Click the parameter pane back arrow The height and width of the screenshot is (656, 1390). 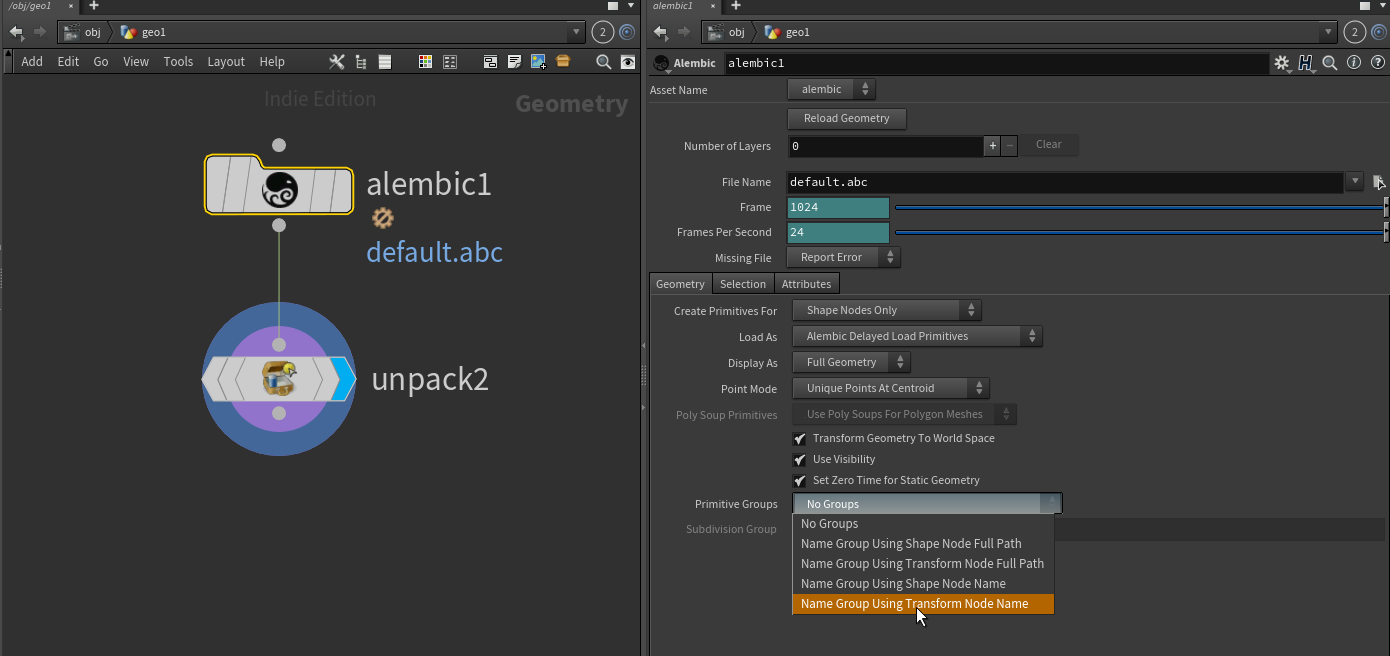[x=660, y=32]
